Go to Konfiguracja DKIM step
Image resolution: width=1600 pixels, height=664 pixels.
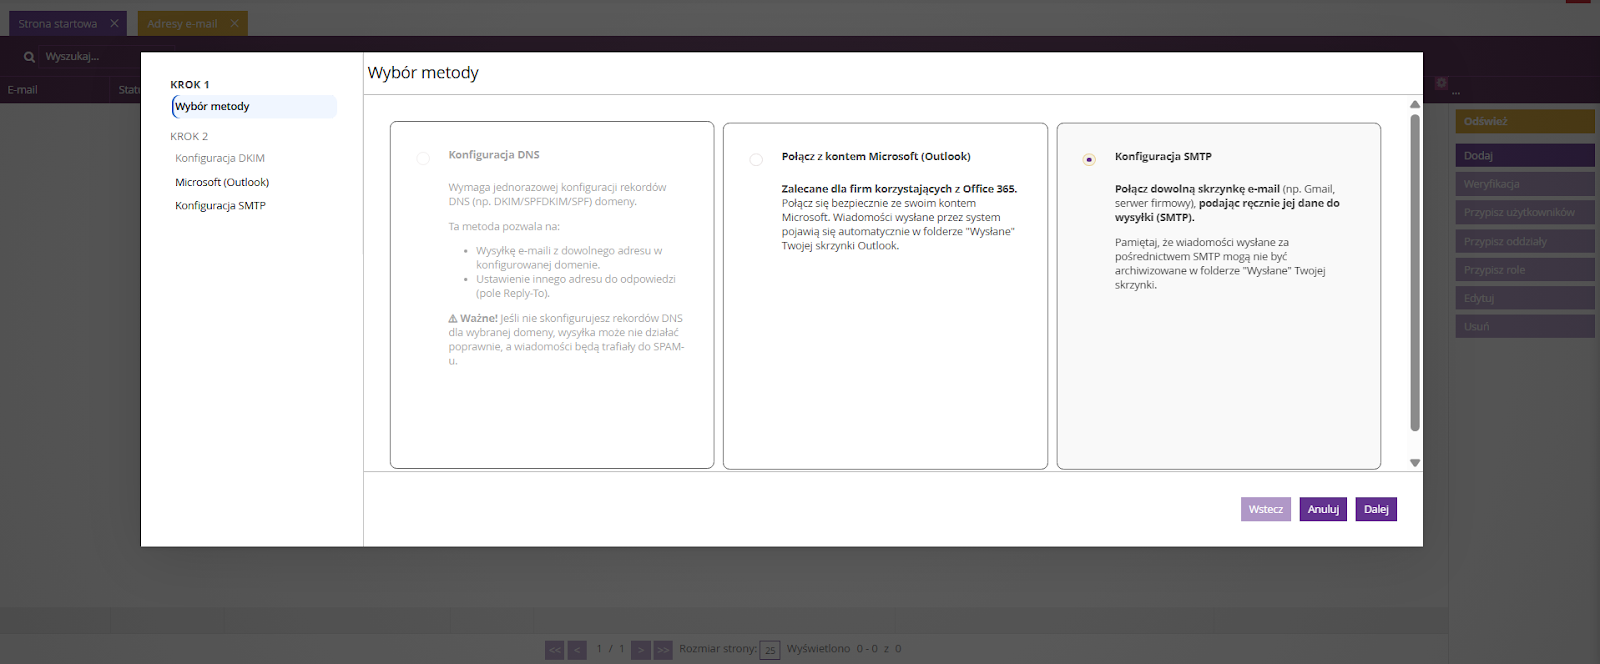pyautogui.click(x=220, y=158)
